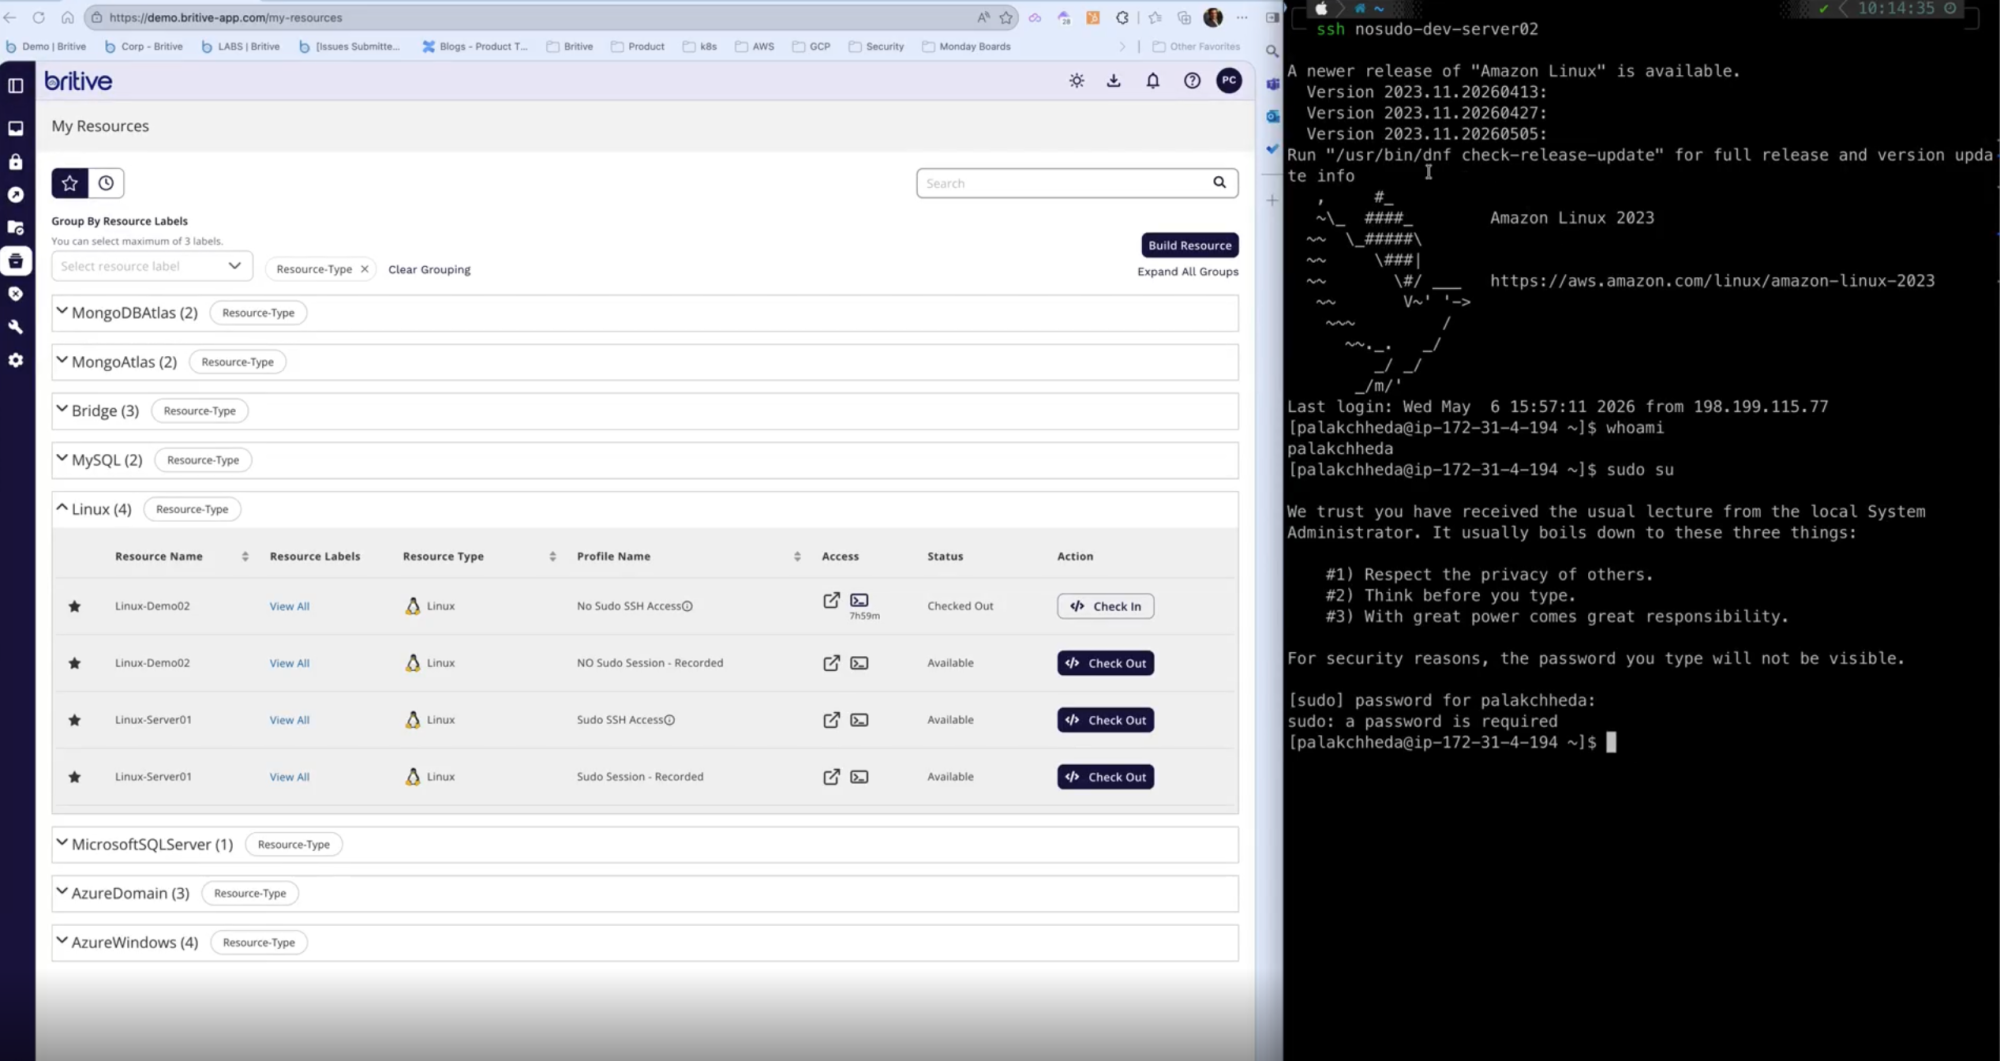Open the help question mark icon
The height and width of the screenshot is (1061, 2000).
point(1191,81)
